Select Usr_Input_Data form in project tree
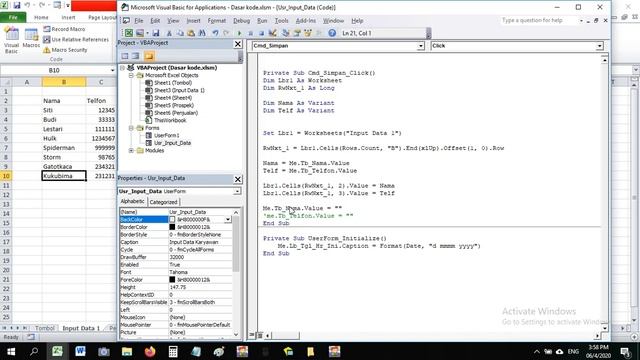 tap(172, 143)
